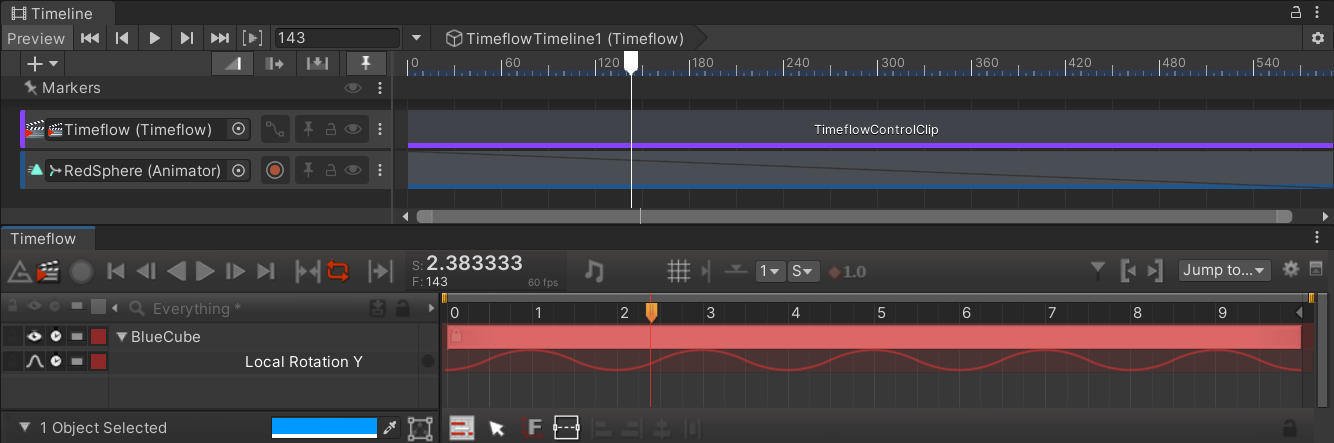Click the Preview button
The width and height of the screenshot is (1334, 443).
coord(36,38)
